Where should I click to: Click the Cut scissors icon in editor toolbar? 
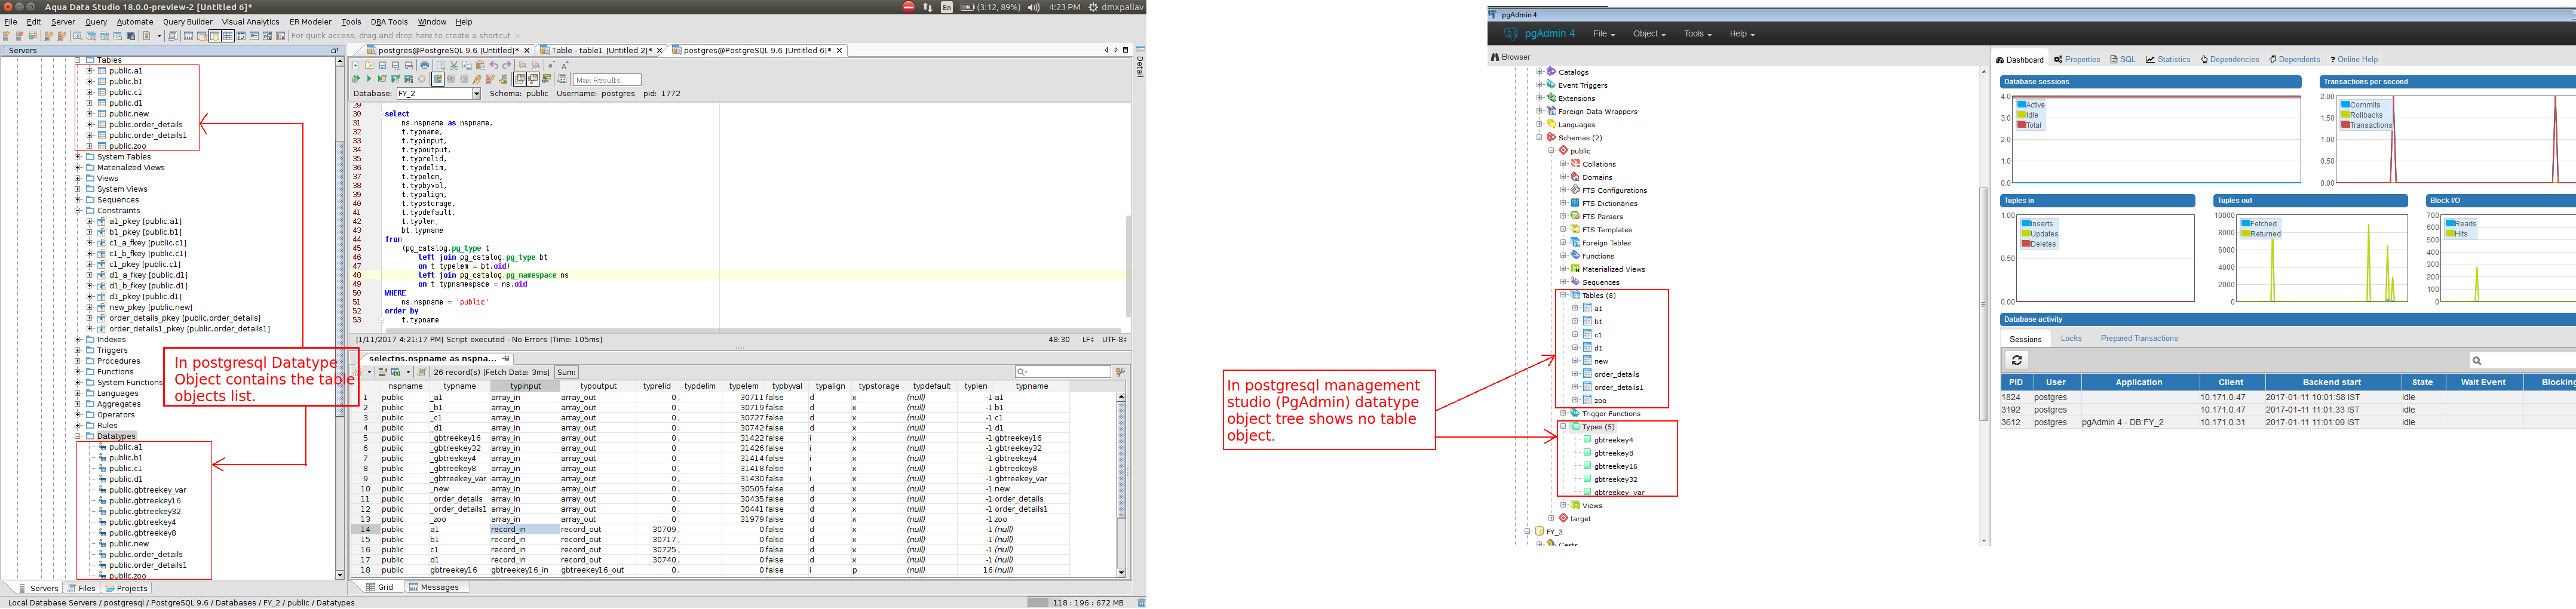pos(454,65)
